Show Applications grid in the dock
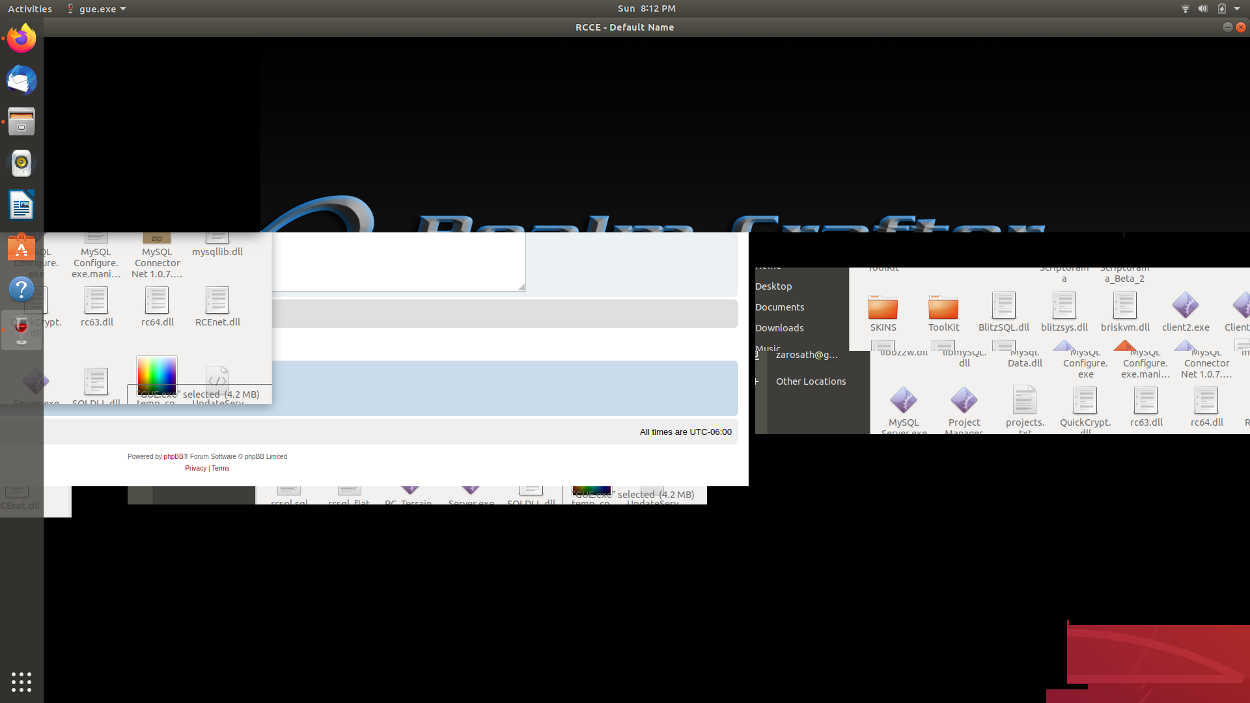The image size is (1250, 703). pos(21,682)
